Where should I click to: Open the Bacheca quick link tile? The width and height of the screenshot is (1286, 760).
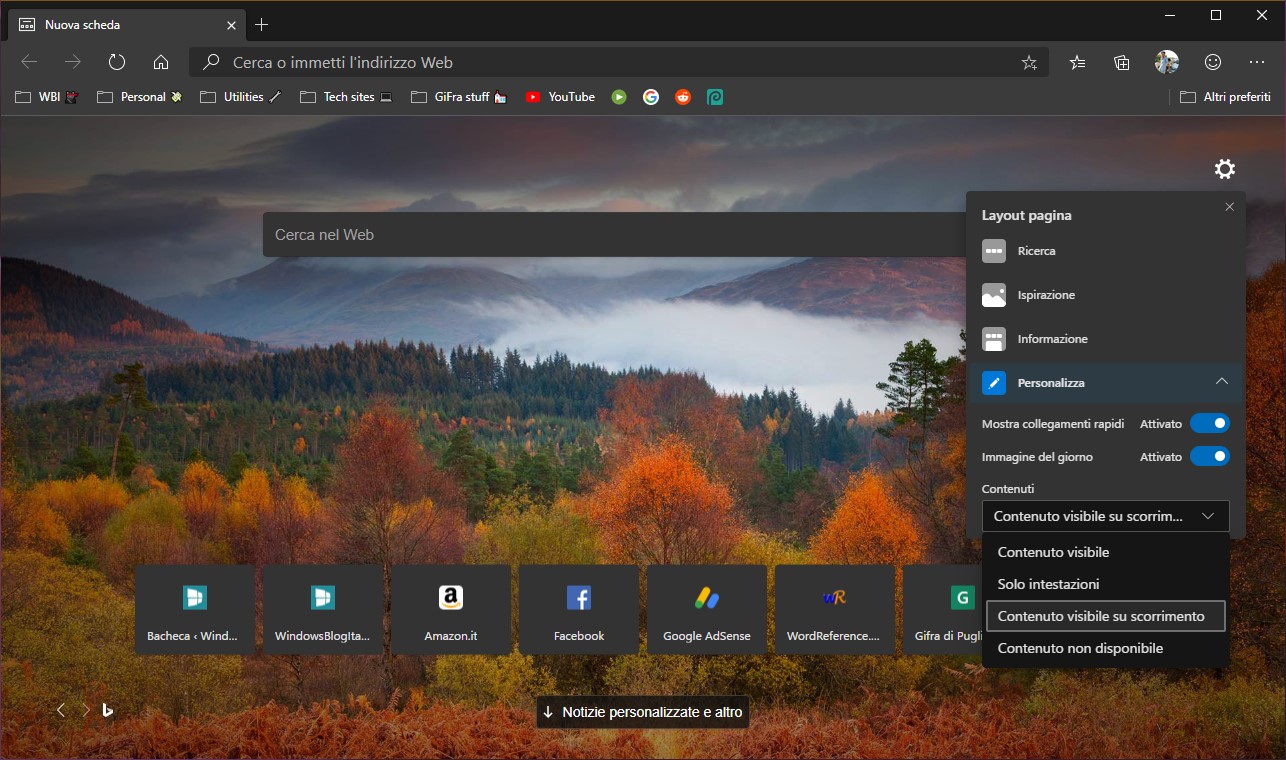pos(195,610)
